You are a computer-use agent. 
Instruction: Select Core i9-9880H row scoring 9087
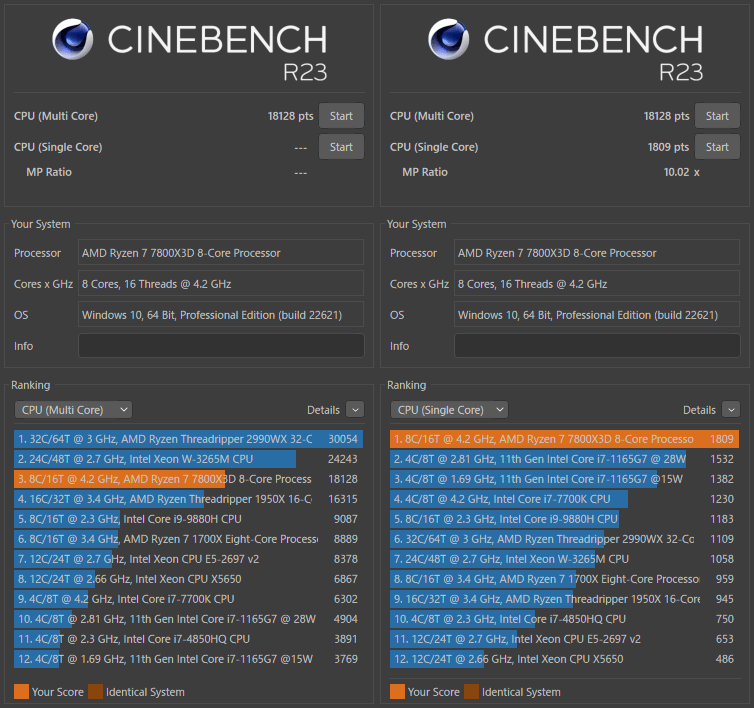(x=188, y=519)
